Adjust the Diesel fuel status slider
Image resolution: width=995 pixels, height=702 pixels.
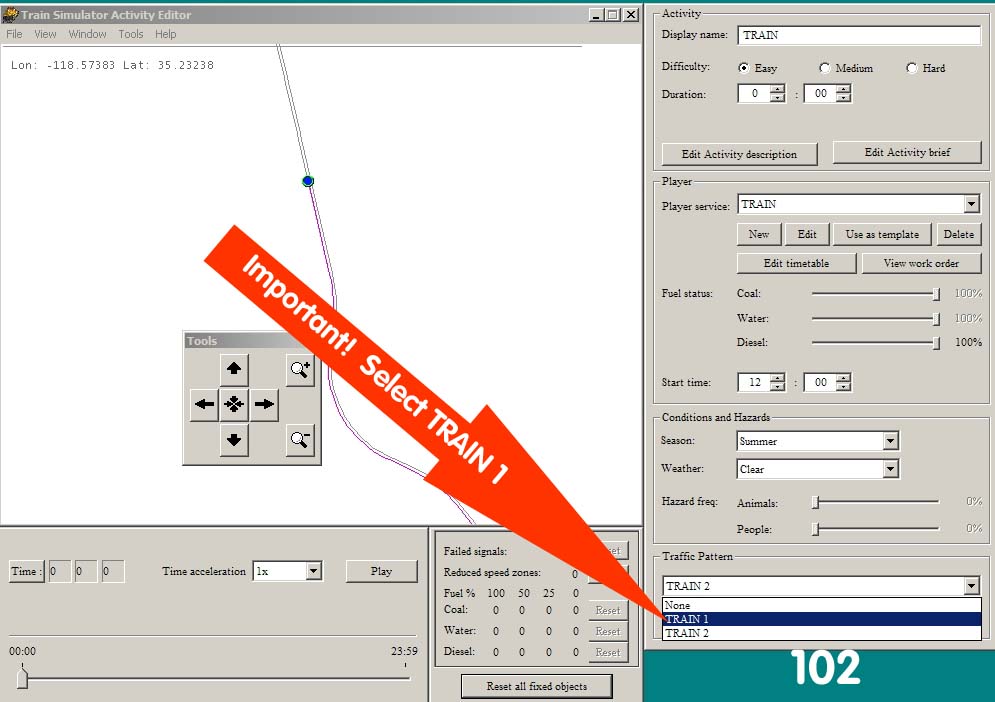coord(936,343)
